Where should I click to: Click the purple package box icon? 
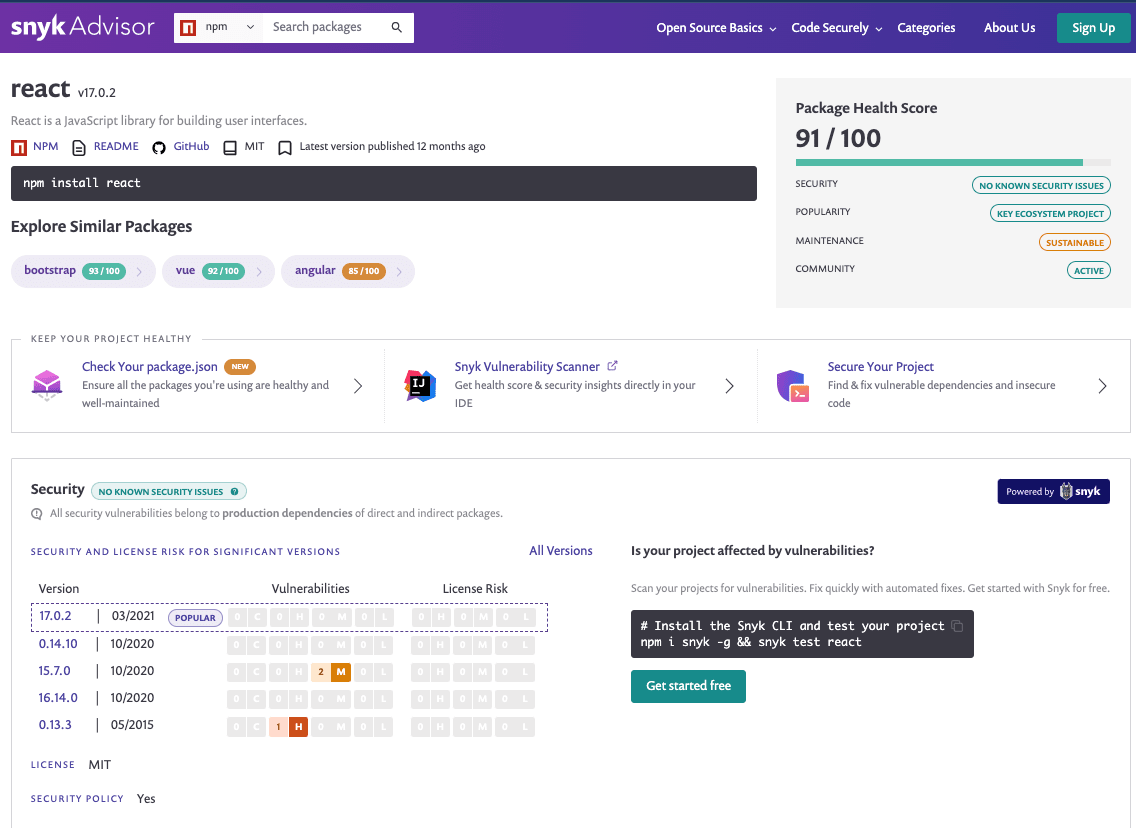click(47, 385)
